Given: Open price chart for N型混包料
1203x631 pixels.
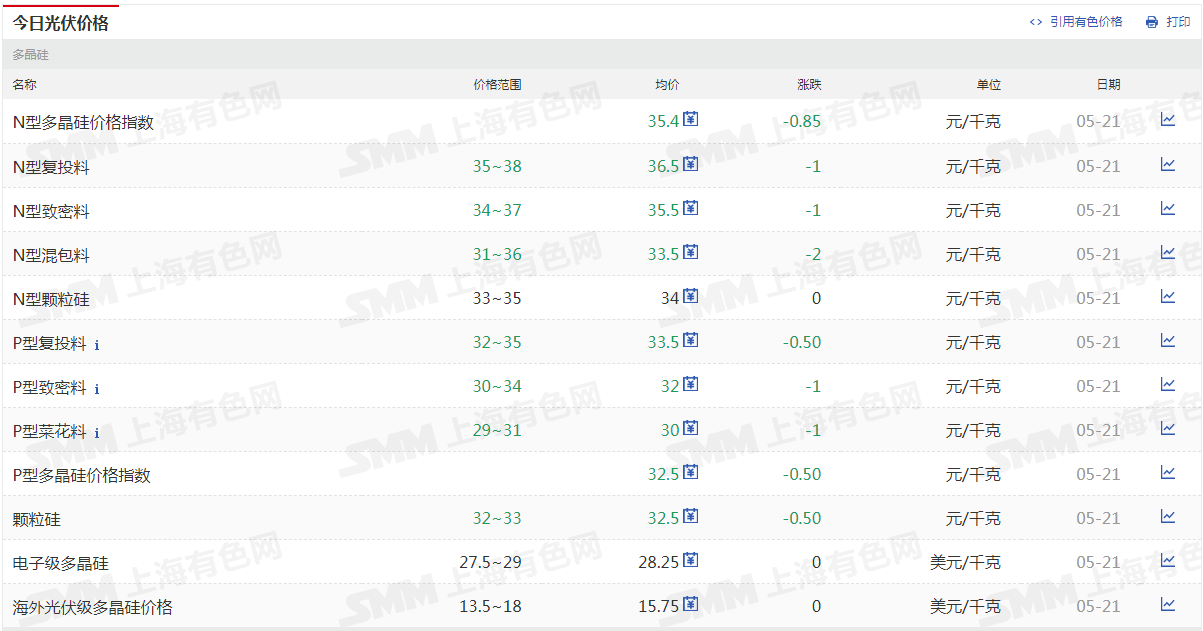Looking at the screenshot, I should point(1168,252).
